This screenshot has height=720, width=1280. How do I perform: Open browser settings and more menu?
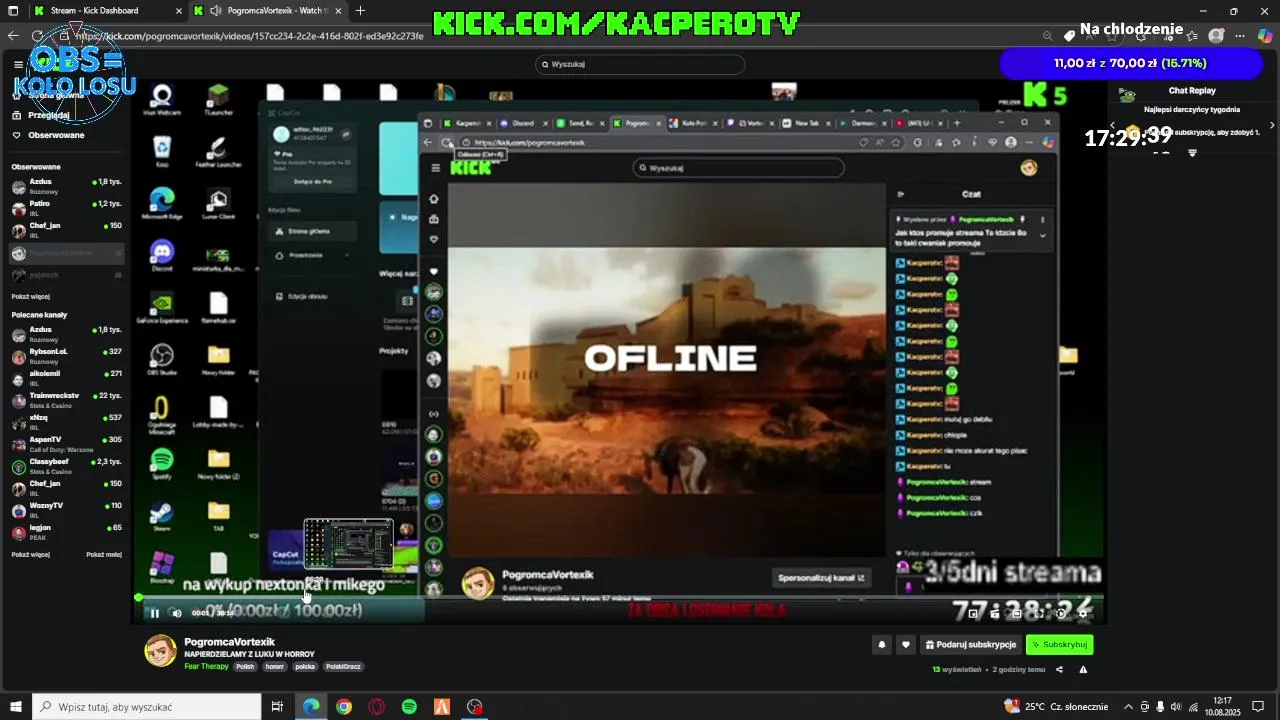point(1240,35)
